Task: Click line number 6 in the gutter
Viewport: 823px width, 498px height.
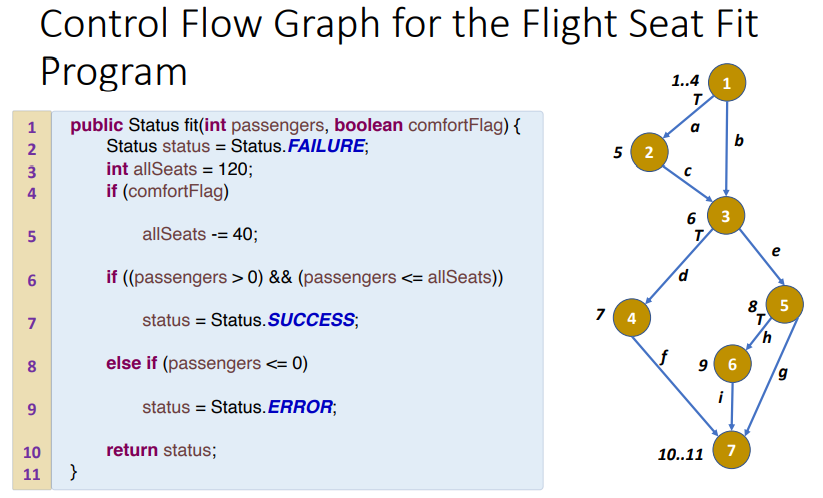Action: click(x=32, y=280)
